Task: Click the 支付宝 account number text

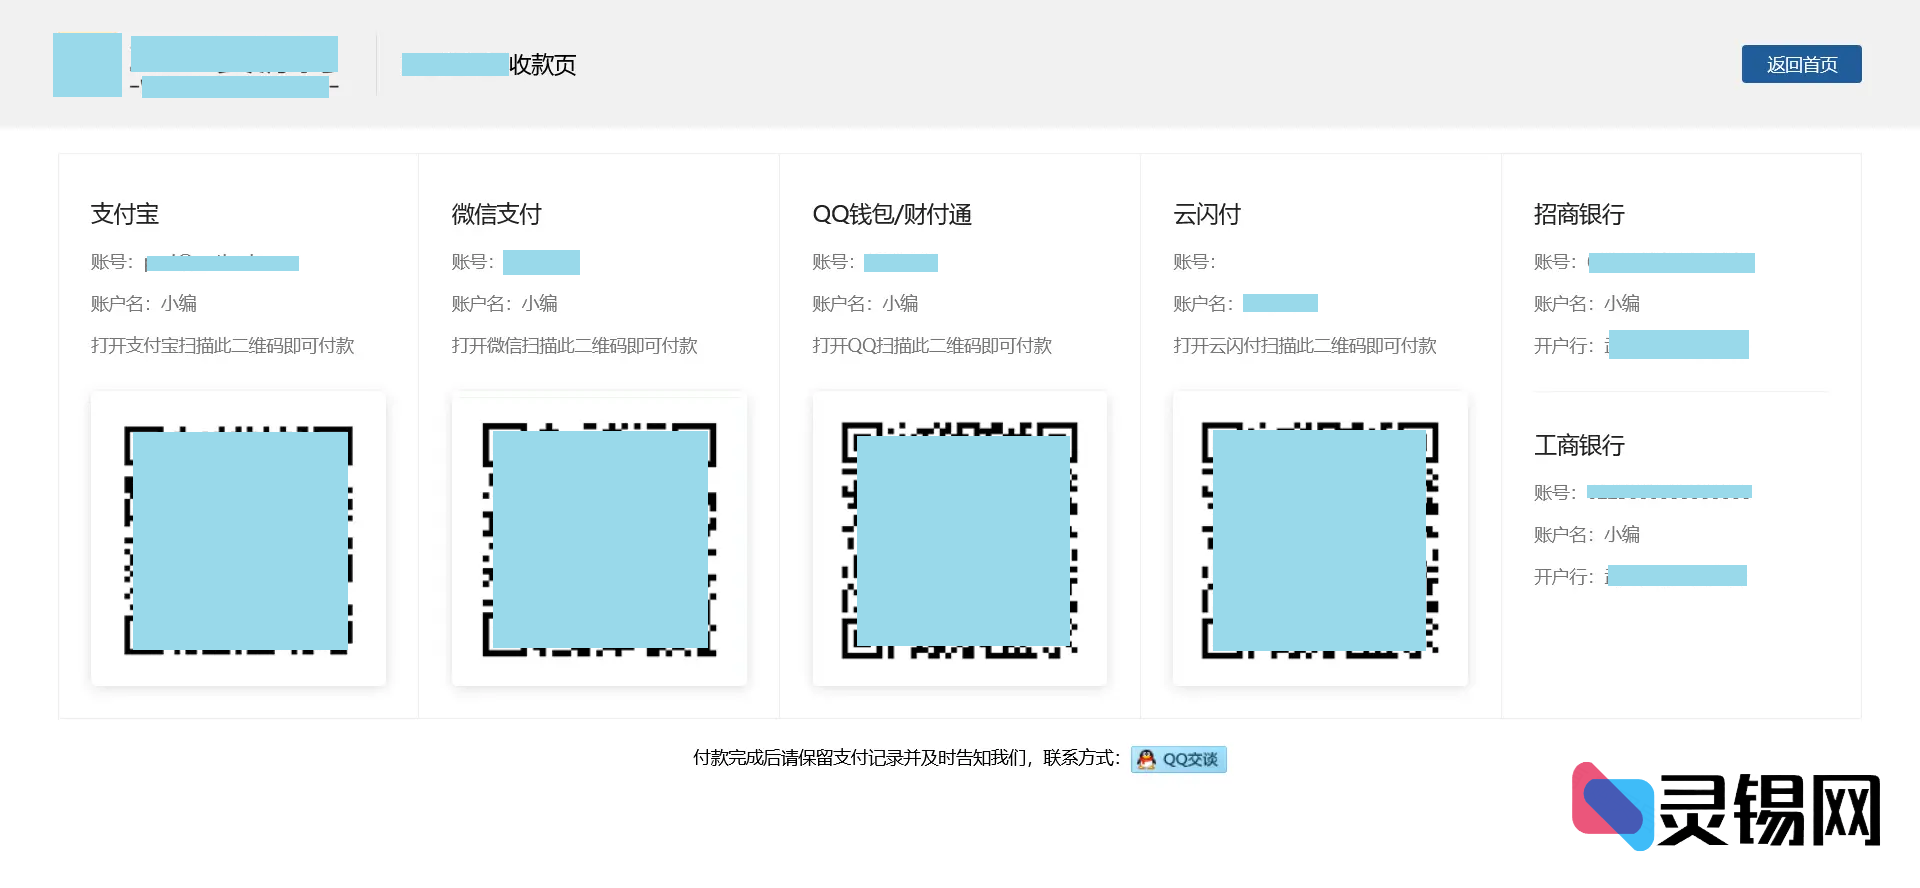Action: 222,262
